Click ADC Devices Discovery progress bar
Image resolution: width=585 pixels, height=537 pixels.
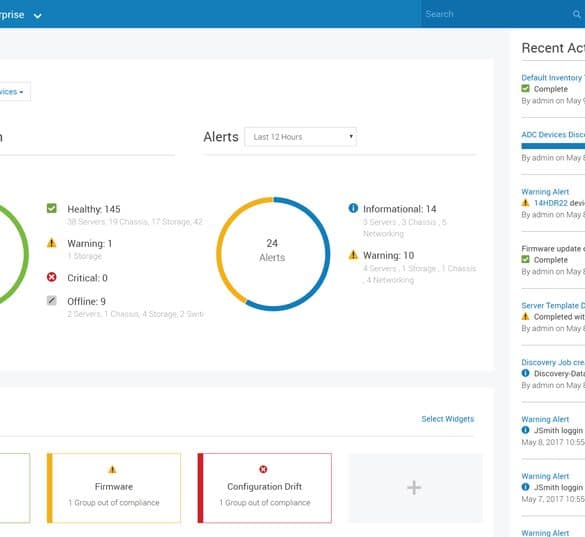coord(553,146)
